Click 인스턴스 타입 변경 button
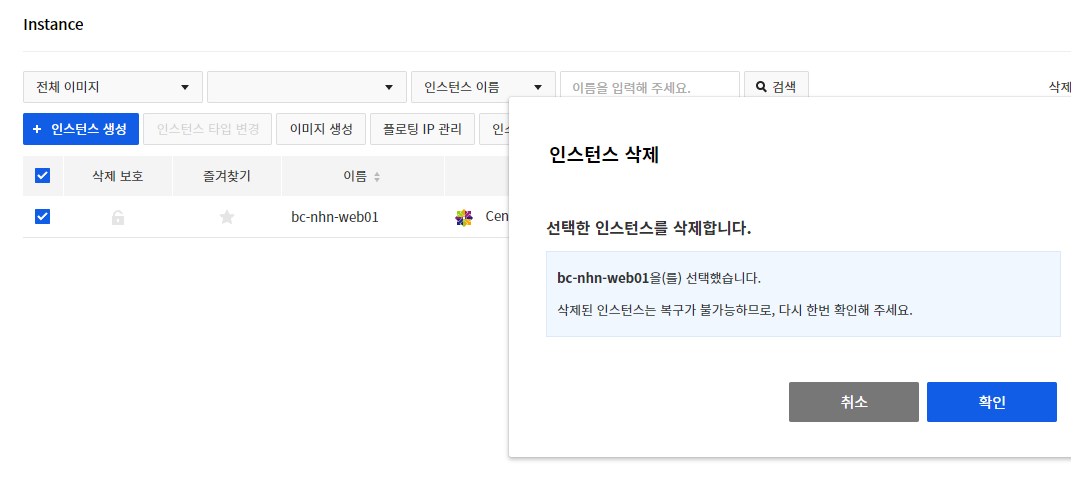 click(x=208, y=129)
